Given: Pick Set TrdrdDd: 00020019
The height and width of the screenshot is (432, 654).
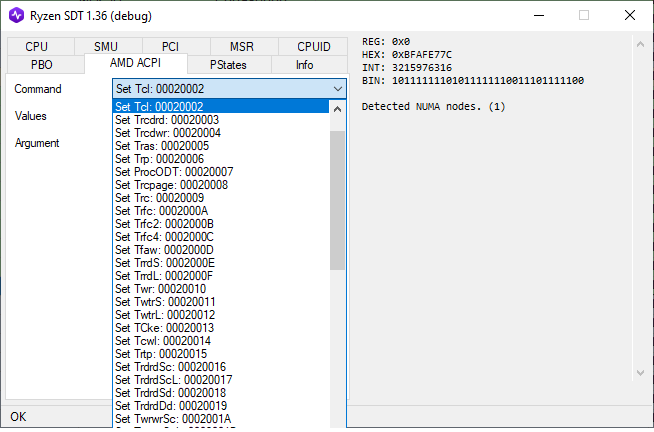Looking at the screenshot, I should [x=221, y=405].
